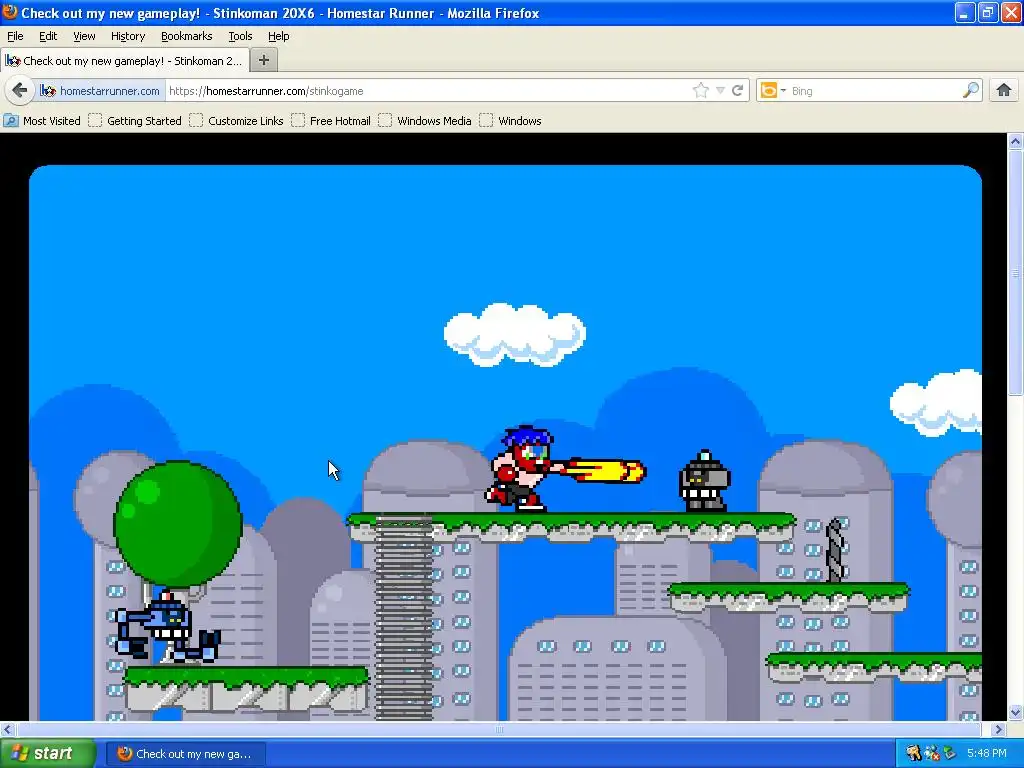Screen dimensions: 1024x768
Task: Open the Free Hotmail bookmark
Action: [331, 121]
